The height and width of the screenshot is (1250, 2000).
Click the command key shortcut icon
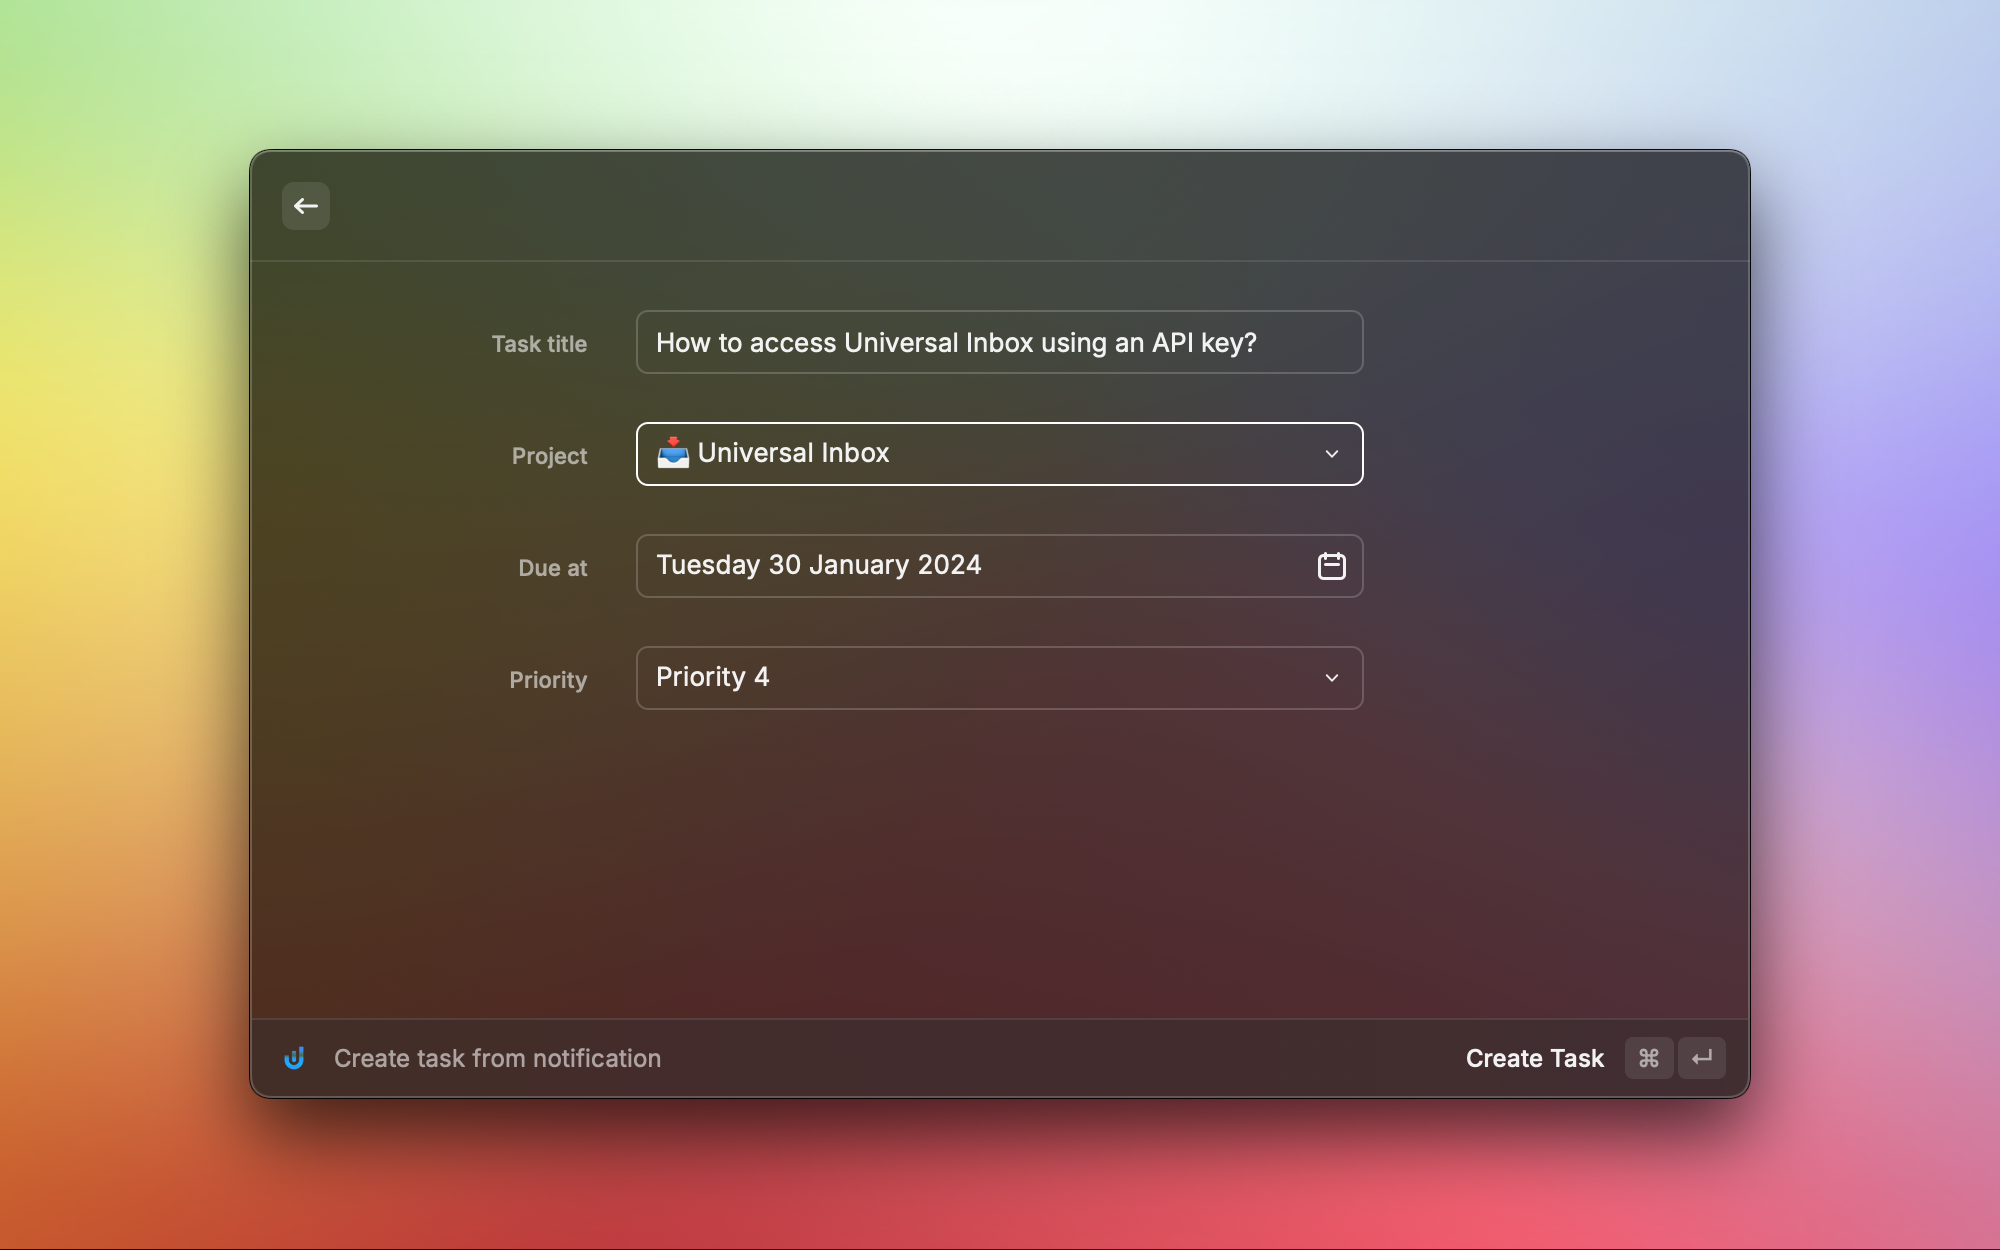point(1648,1058)
